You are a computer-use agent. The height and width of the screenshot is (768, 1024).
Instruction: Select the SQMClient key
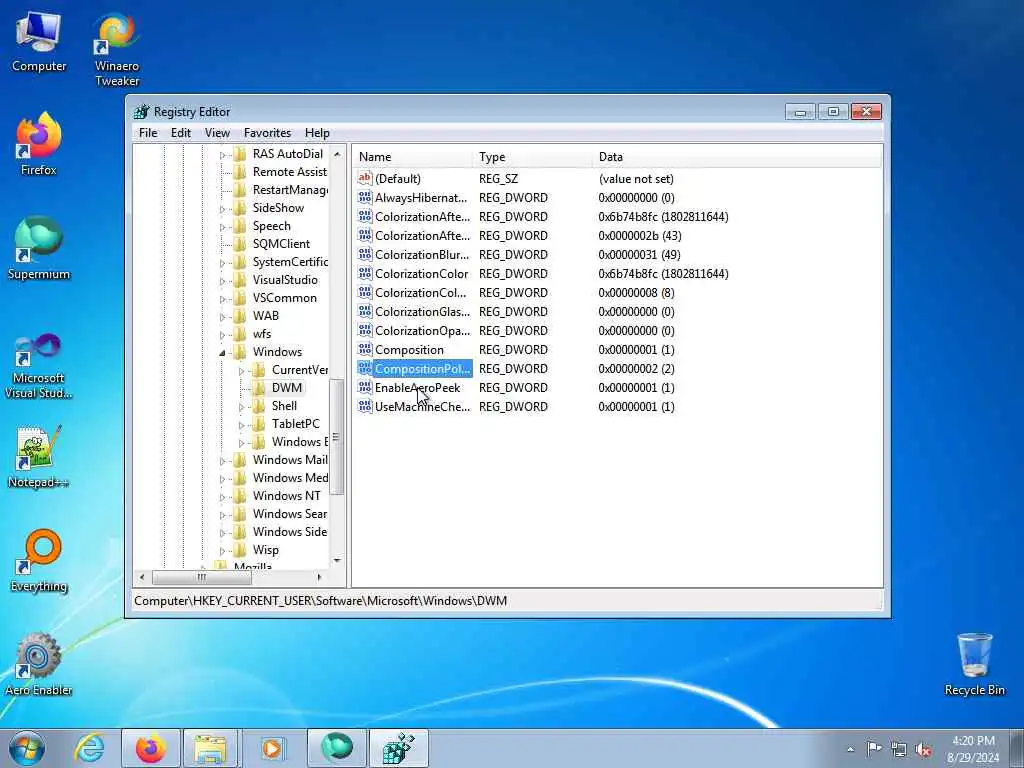pos(281,244)
